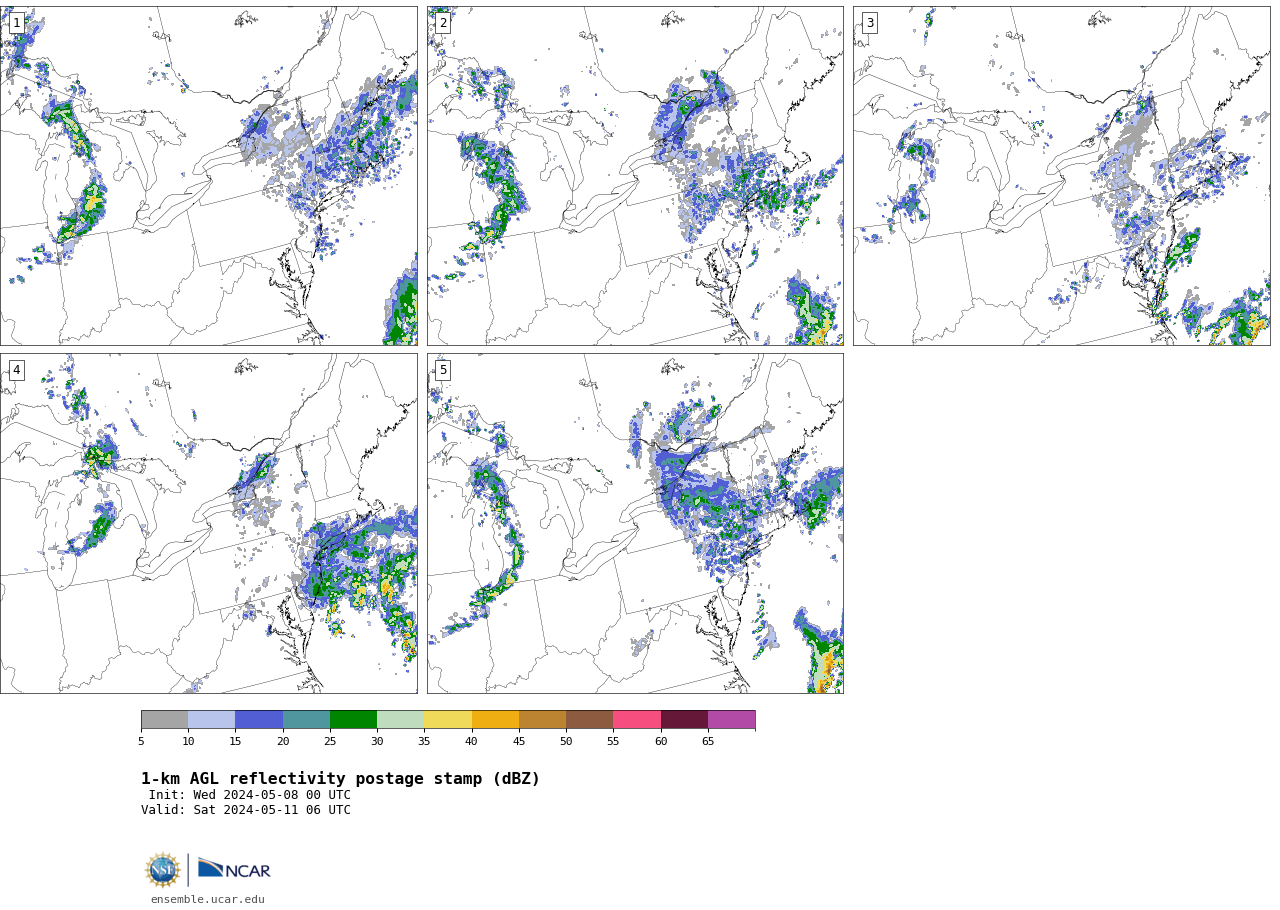The image size is (1280, 910).
Task: Click the maroon 60-65 dBZ swatch
Action: 684,720
